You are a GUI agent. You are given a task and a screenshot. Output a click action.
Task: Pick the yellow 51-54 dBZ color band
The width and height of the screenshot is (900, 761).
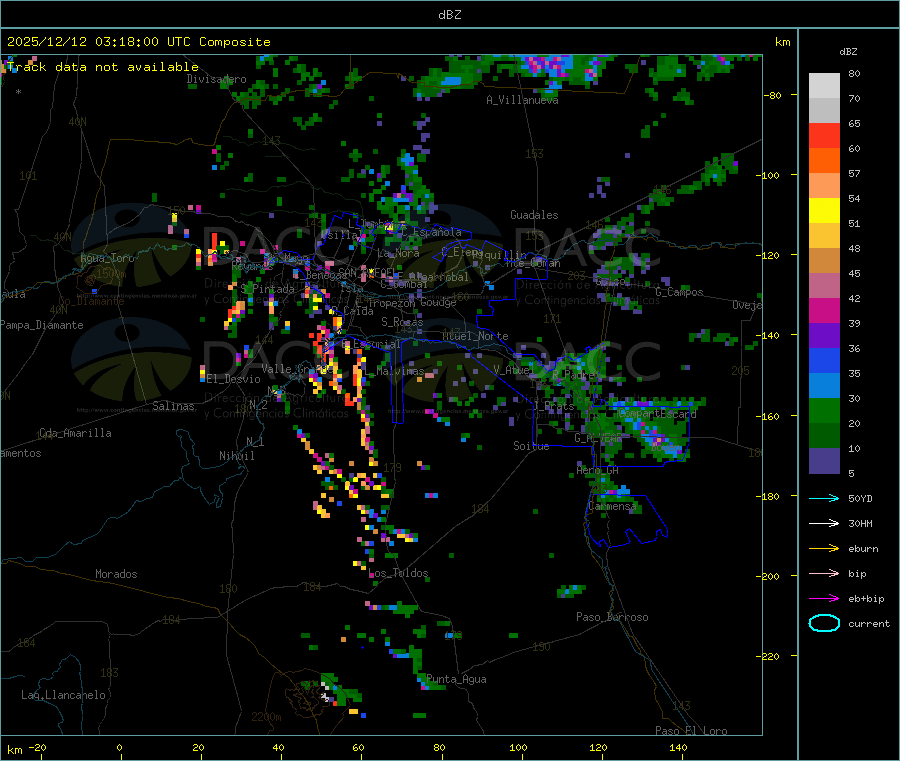[824, 211]
